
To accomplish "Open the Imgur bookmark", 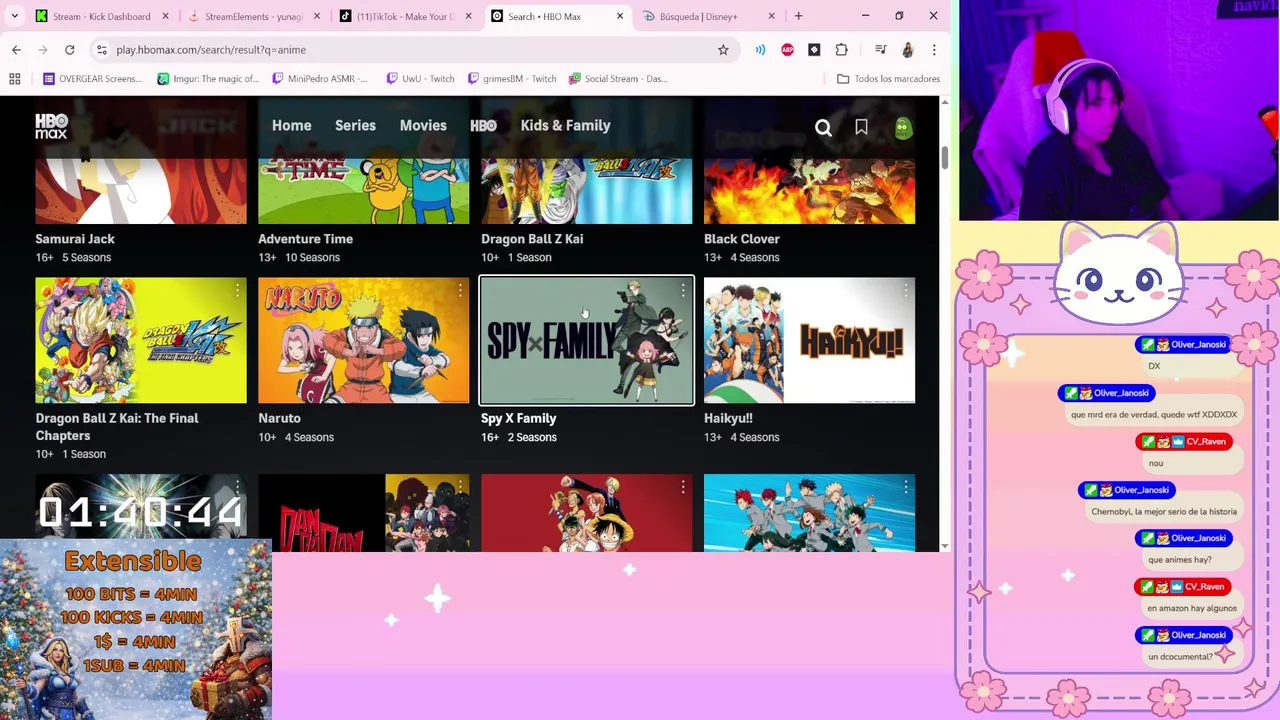I will 208,78.
